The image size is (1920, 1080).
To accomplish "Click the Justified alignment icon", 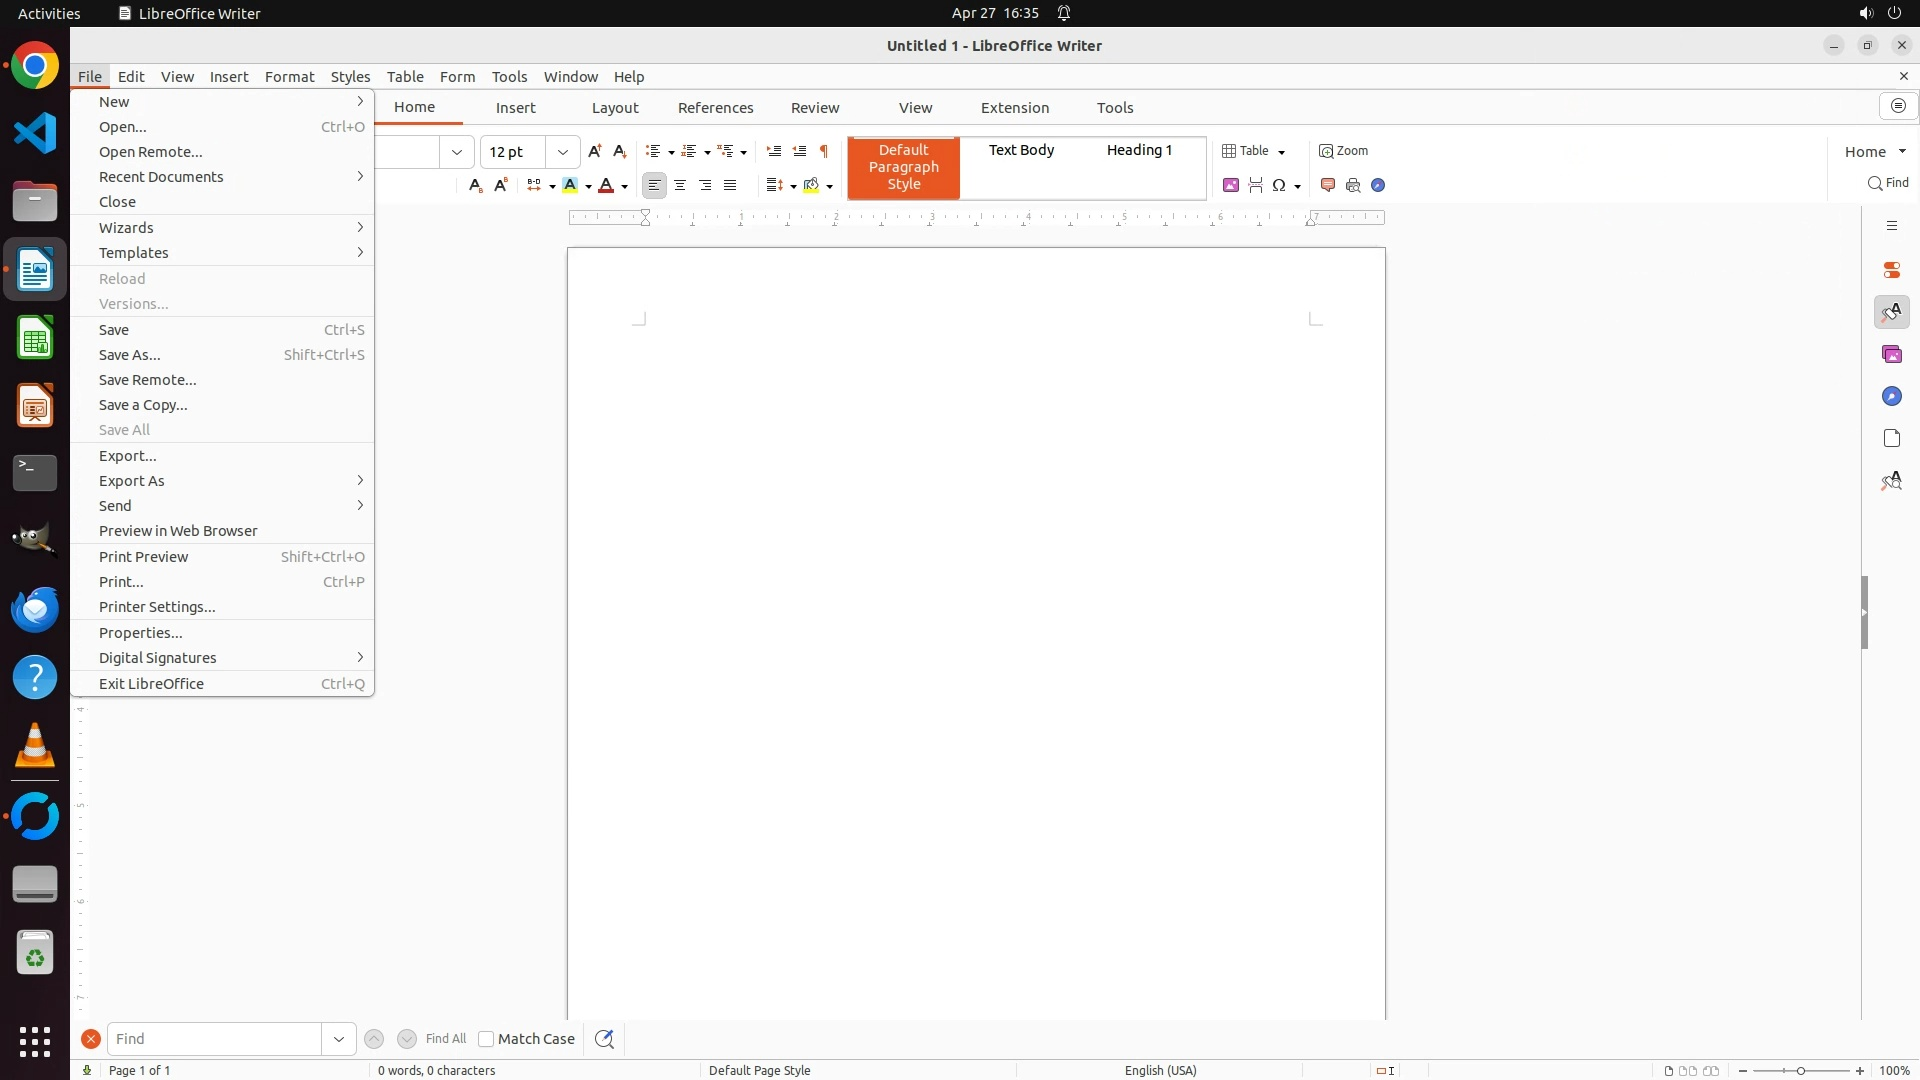I will click(x=730, y=185).
